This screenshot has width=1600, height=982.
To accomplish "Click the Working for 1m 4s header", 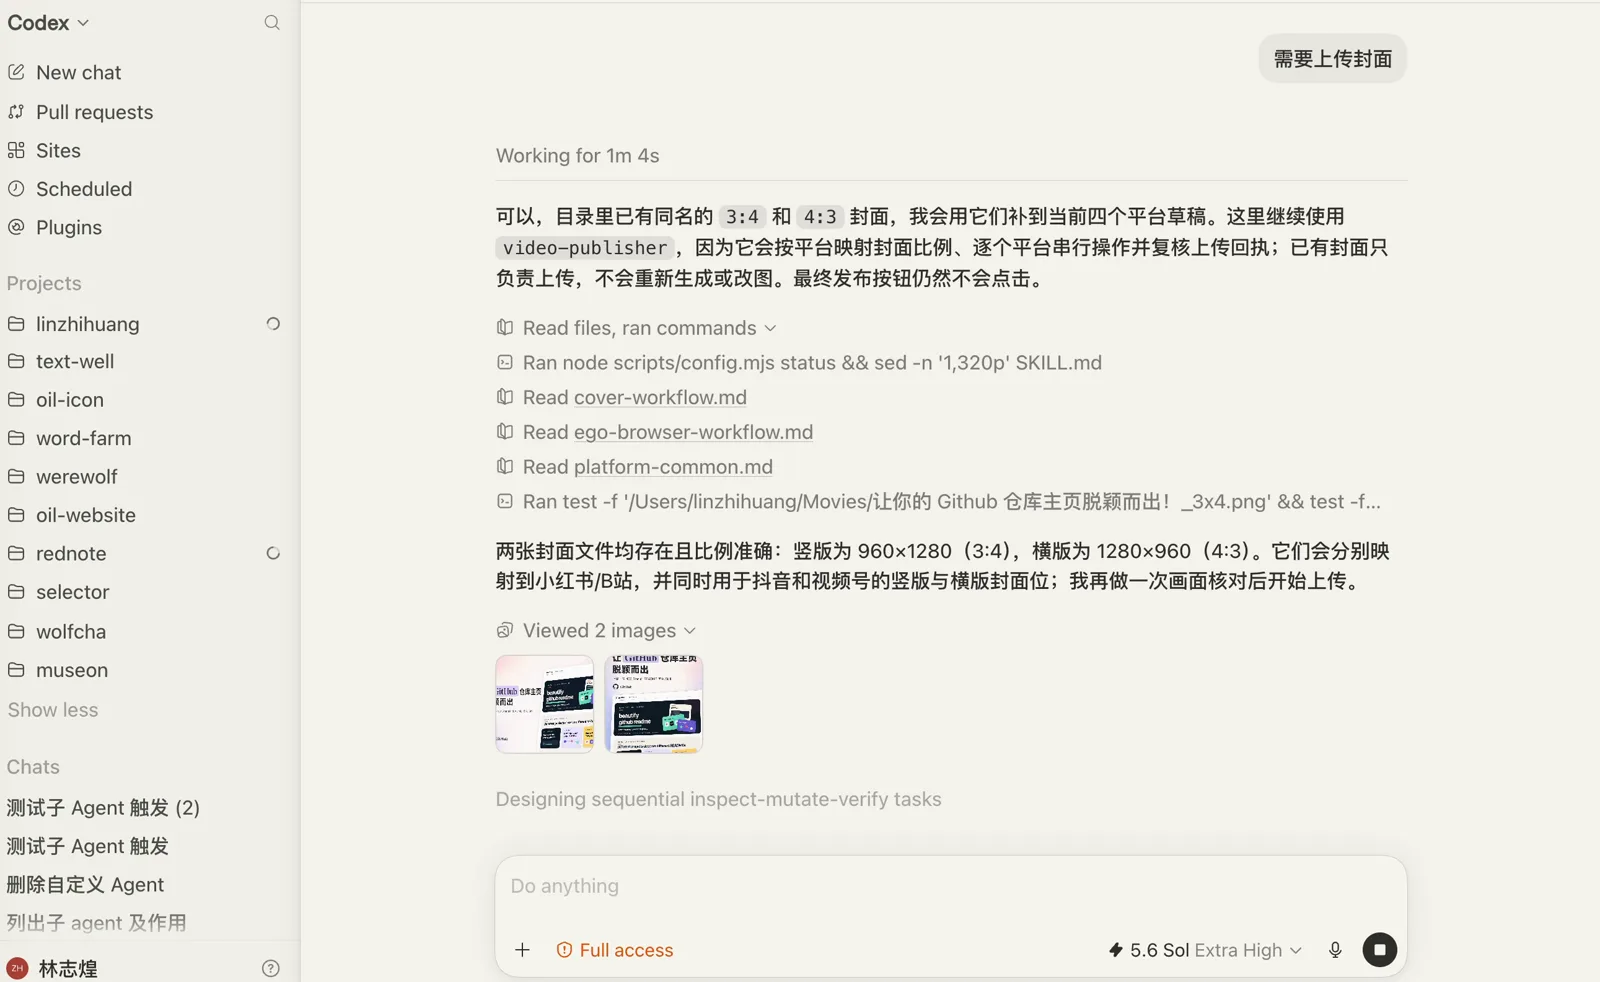I will pos(577,155).
